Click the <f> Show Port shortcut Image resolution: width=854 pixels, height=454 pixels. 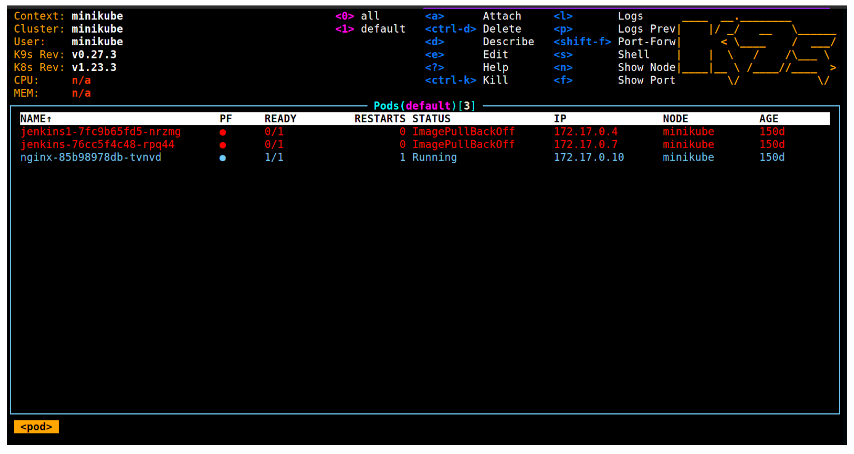click(x=614, y=80)
